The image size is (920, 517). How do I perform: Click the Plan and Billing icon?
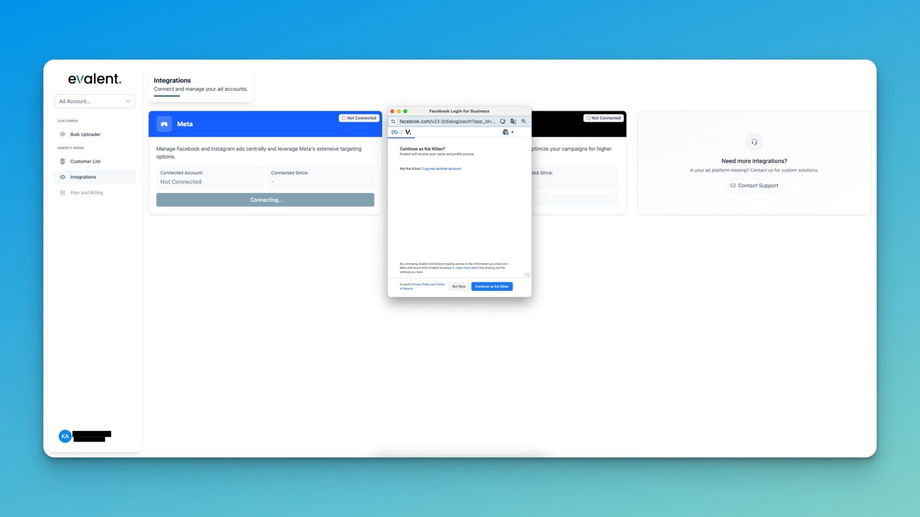click(x=63, y=192)
